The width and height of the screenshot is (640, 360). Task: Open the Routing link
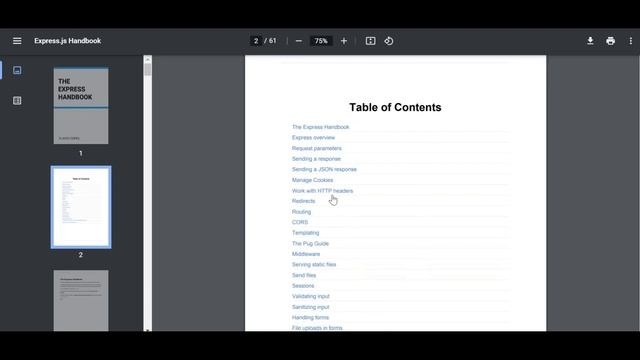(301, 212)
